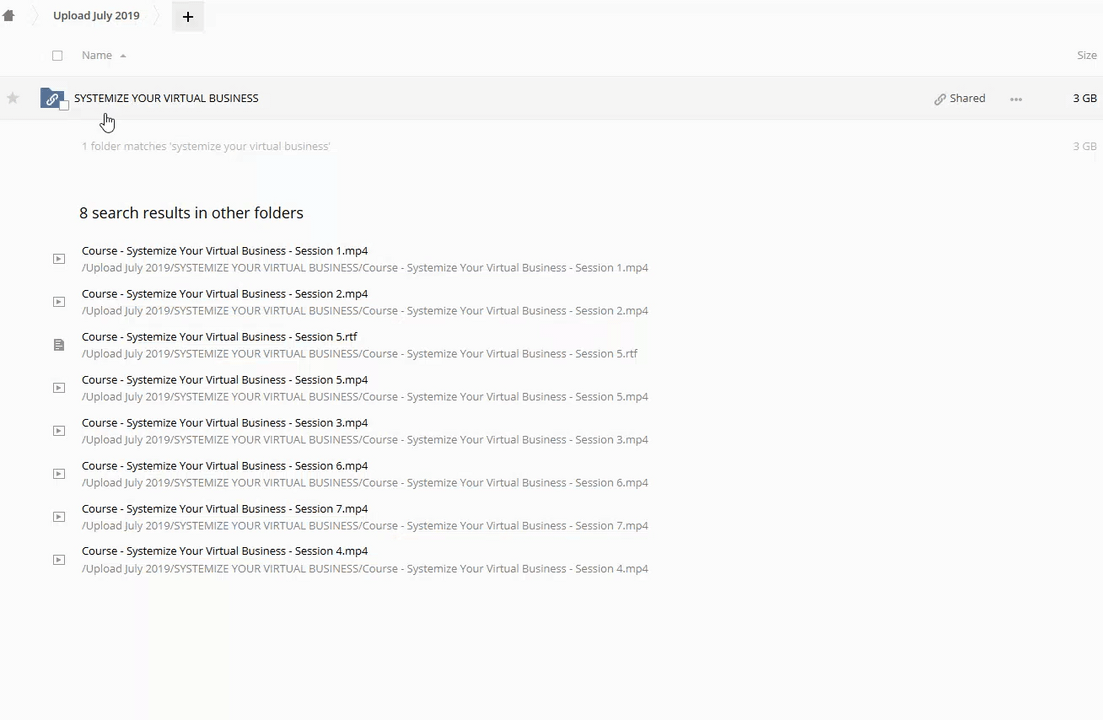Click video icon for Session 1.mp4

click(59, 259)
